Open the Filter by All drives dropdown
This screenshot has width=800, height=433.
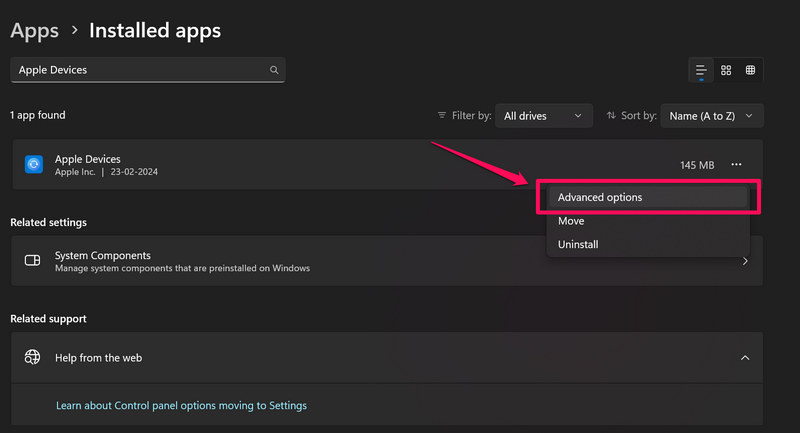[543, 116]
